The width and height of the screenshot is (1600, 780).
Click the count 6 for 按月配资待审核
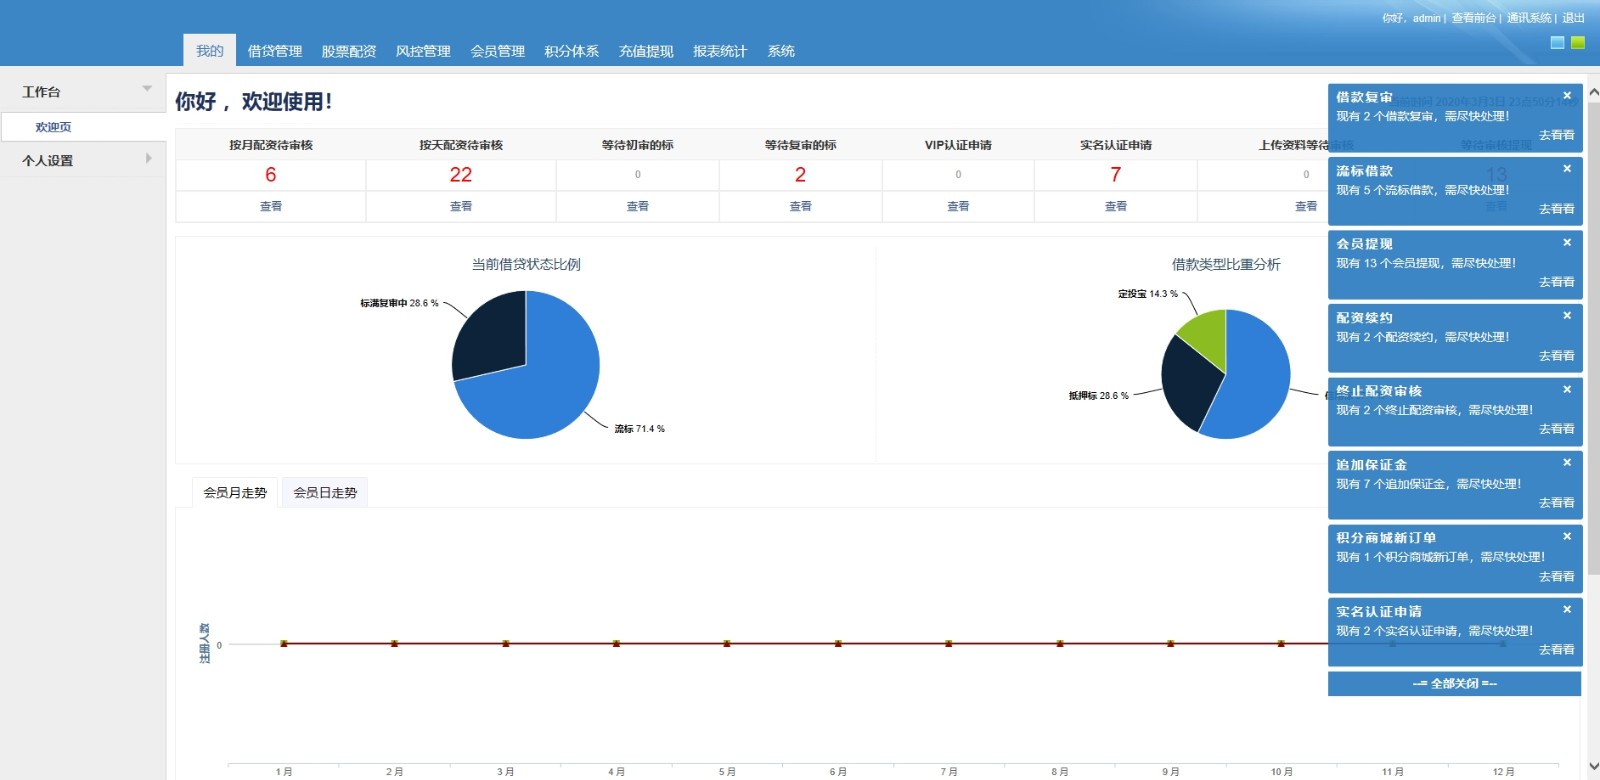pyautogui.click(x=270, y=175)
